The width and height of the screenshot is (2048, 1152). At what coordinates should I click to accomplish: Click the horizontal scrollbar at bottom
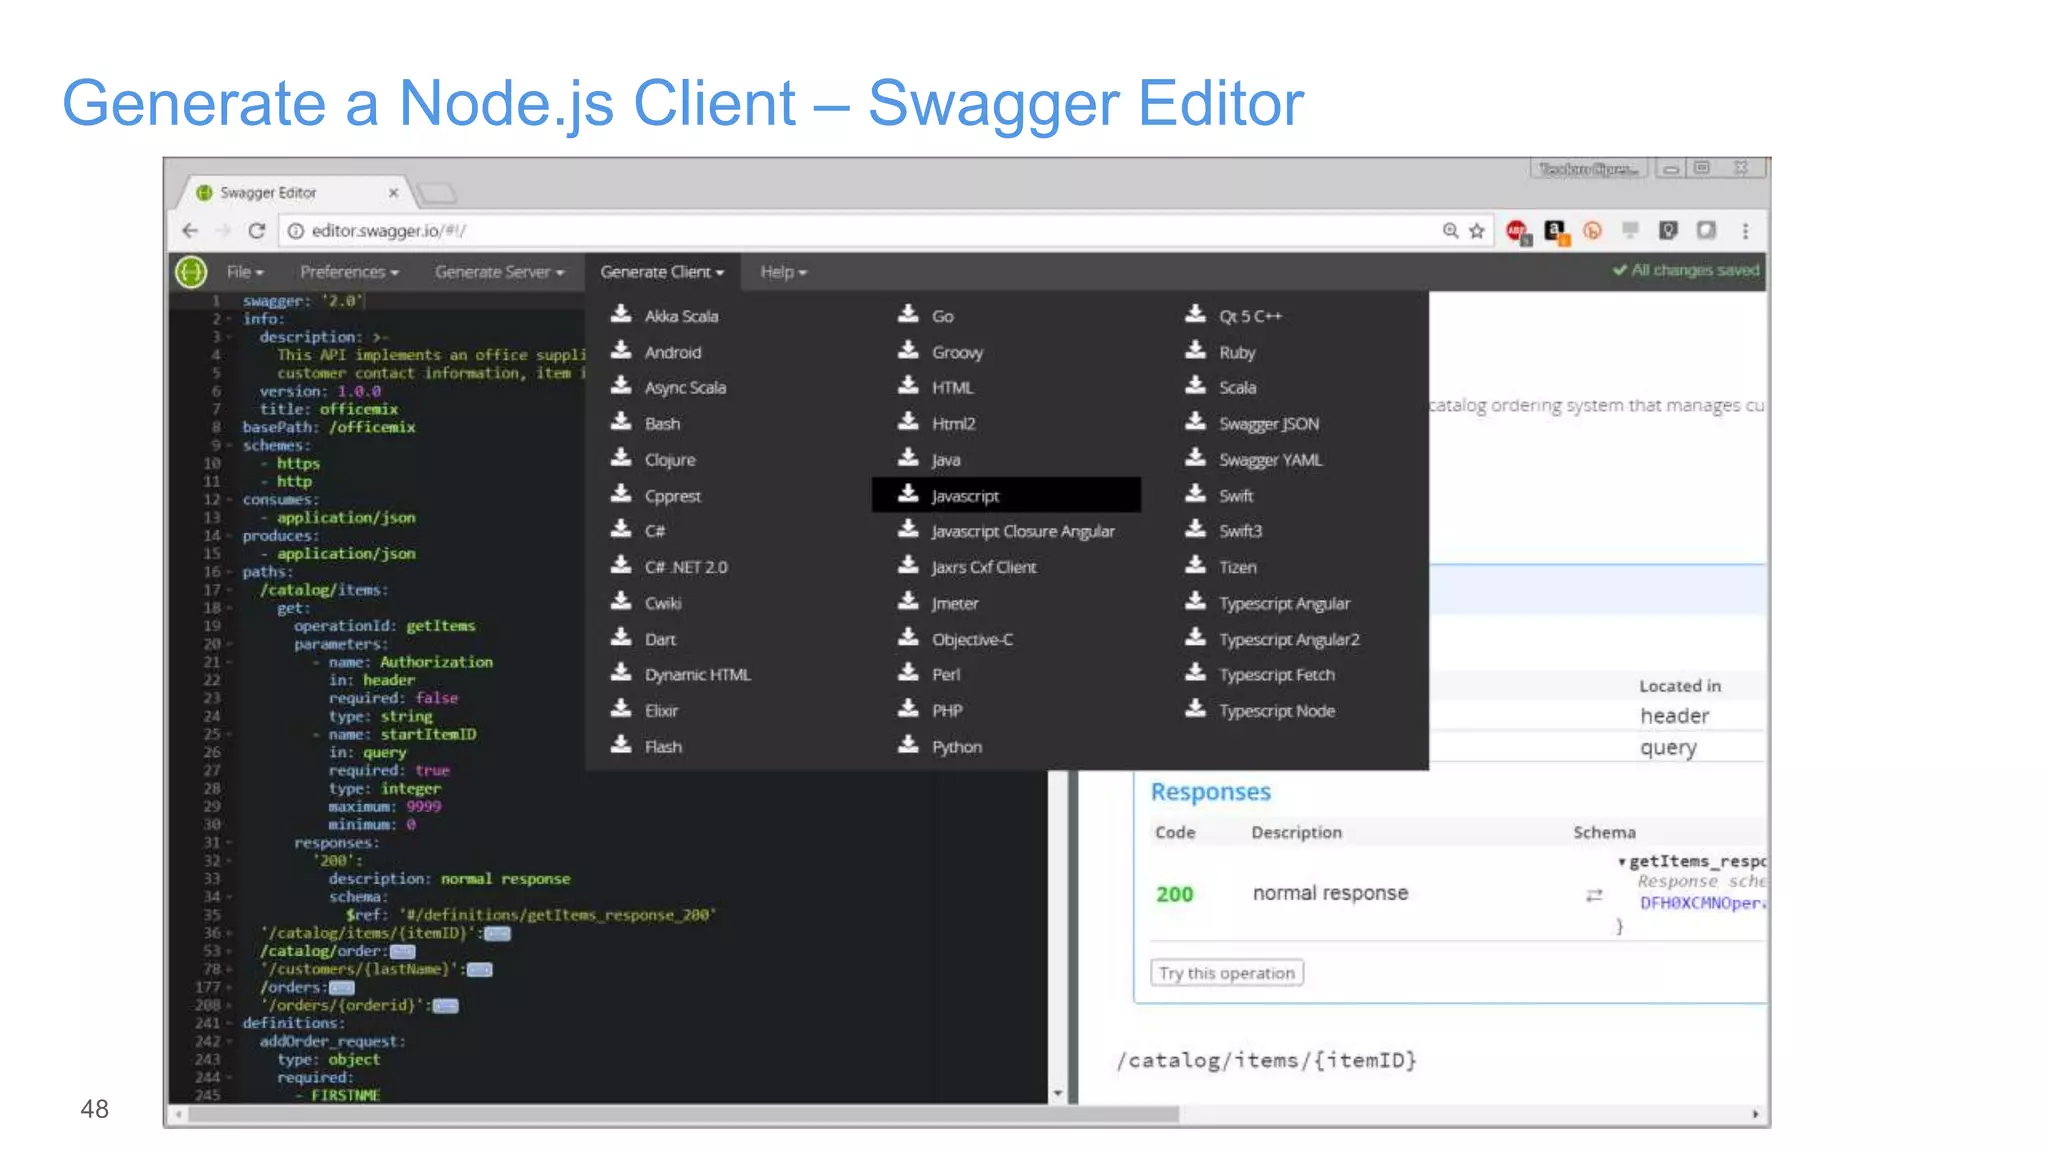click(683, 1113)
